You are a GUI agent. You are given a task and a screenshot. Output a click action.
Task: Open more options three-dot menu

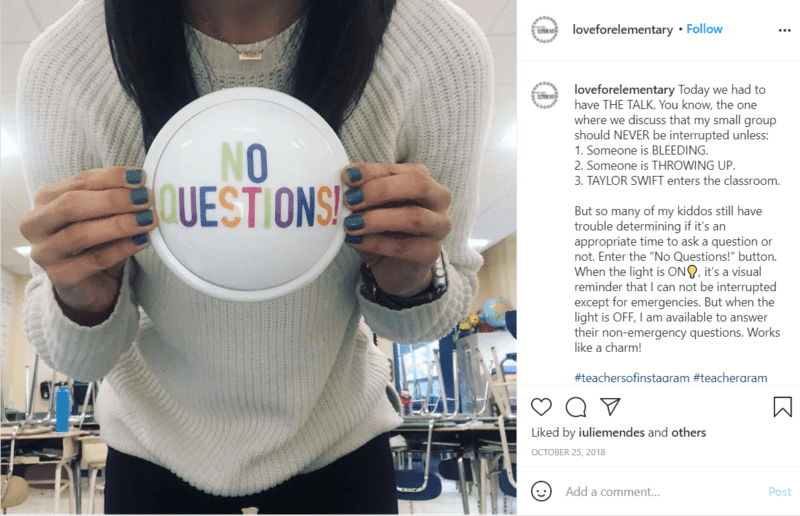784,31
